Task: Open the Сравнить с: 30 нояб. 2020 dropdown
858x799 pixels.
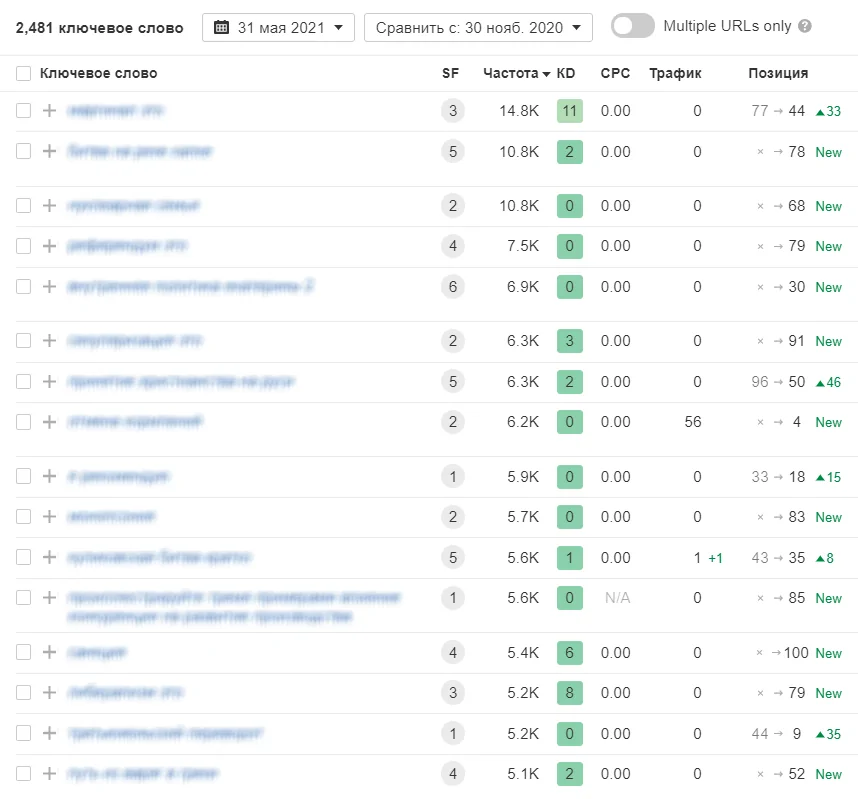Action: click(x=477, y=28)
